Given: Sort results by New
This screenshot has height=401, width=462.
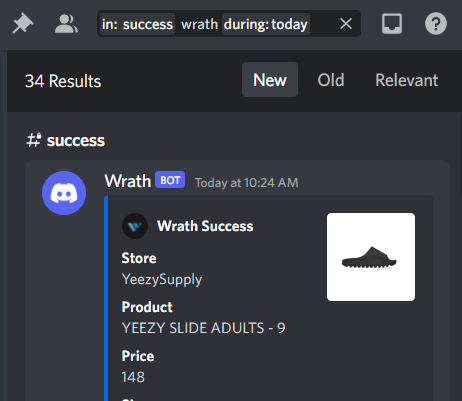Looking at the screenshot, I should (270, 80).
